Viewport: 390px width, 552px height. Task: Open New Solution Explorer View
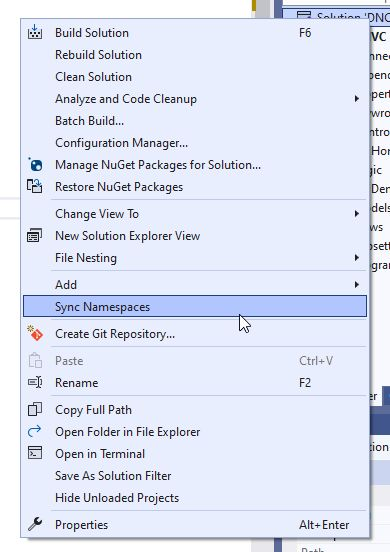pos(195,236)
